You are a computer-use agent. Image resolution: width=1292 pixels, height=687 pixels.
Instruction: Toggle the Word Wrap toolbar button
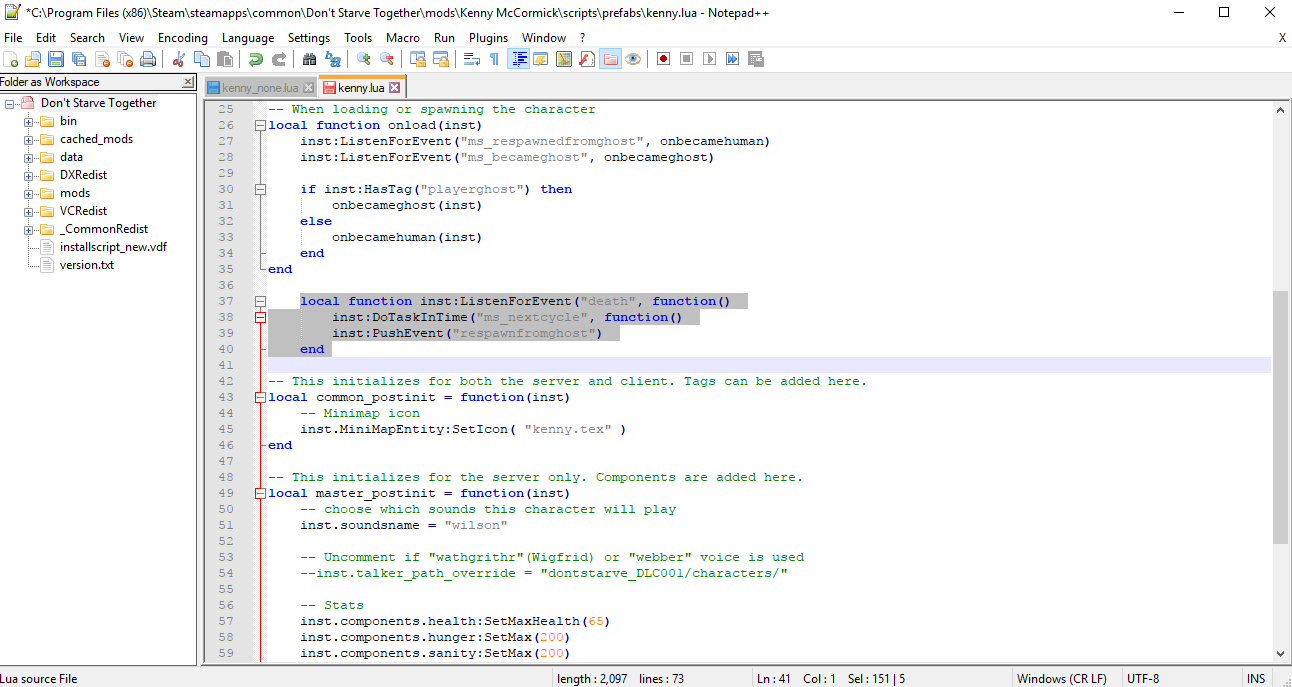(471, 60)
